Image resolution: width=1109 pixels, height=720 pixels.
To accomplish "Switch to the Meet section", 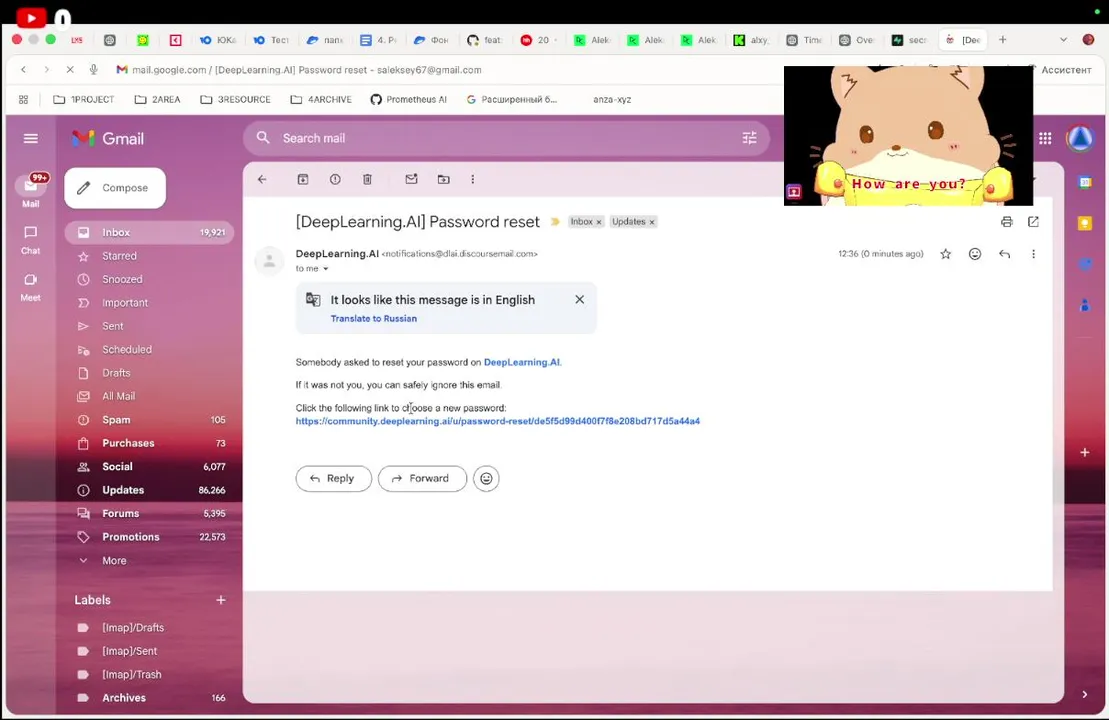I will [x=30, y=287].
